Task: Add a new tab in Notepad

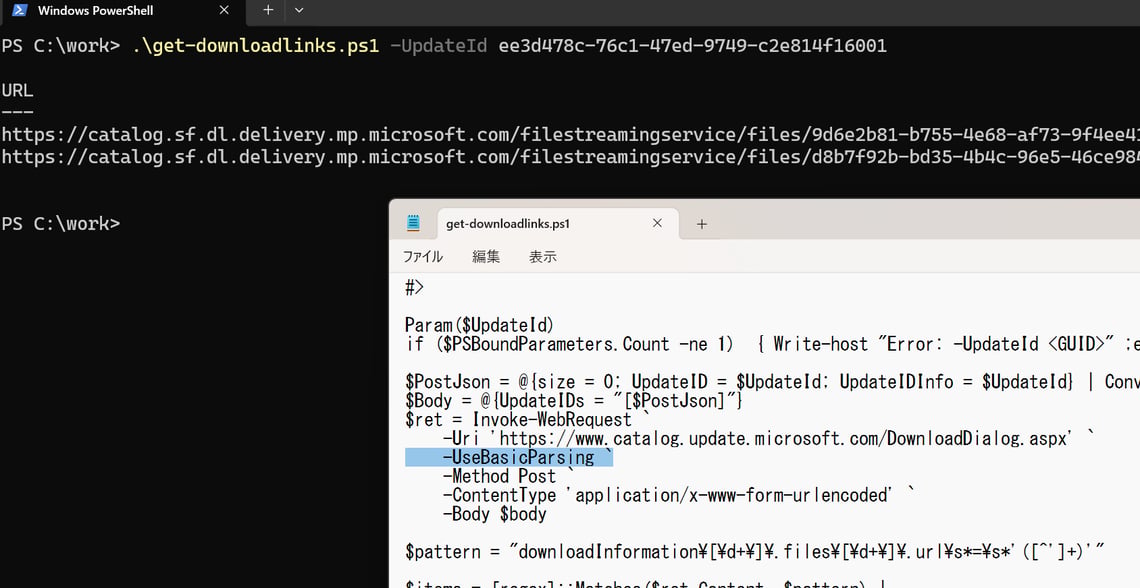Action: (702, 224)
